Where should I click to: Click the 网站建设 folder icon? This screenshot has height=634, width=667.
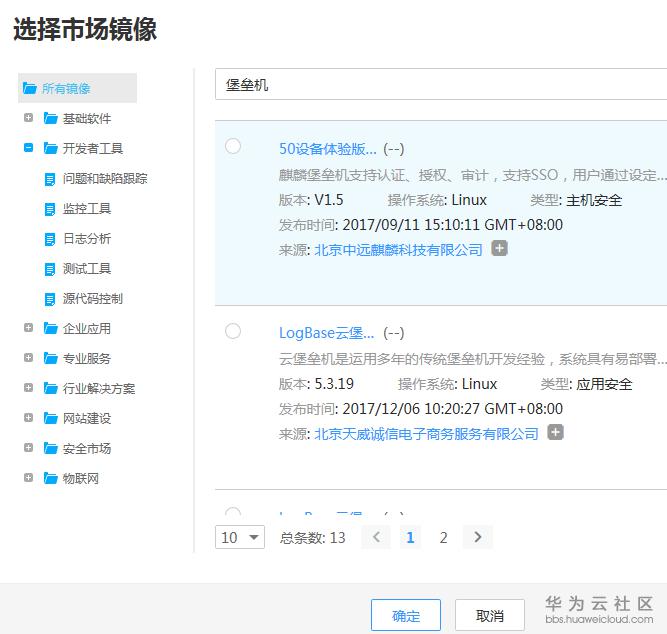tap(50, 418)
